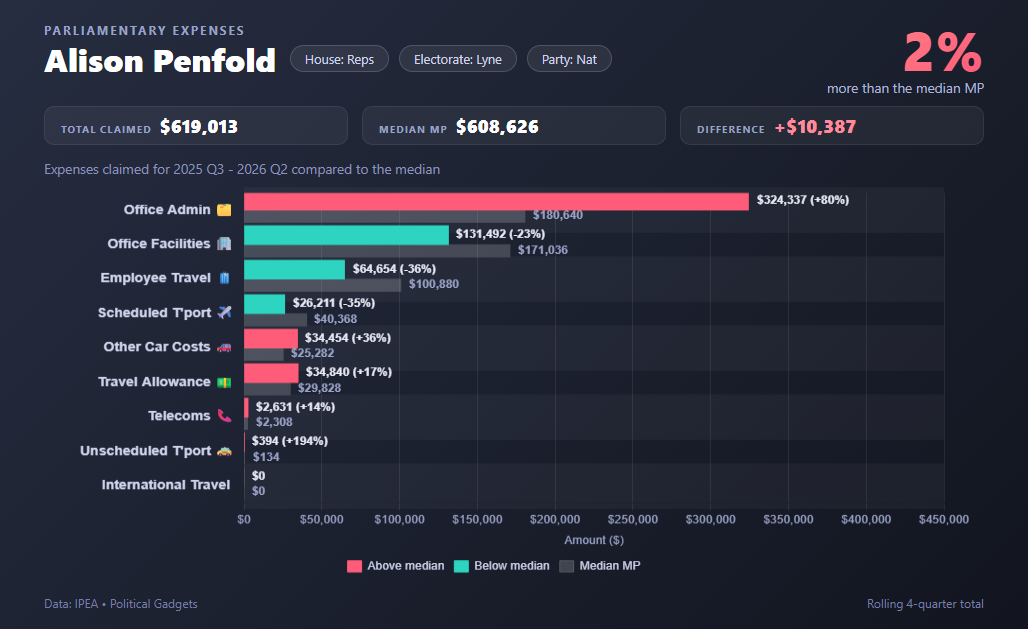Click the $25,282 median value
Screen dimensions: 1028x629
coord(313,353)
